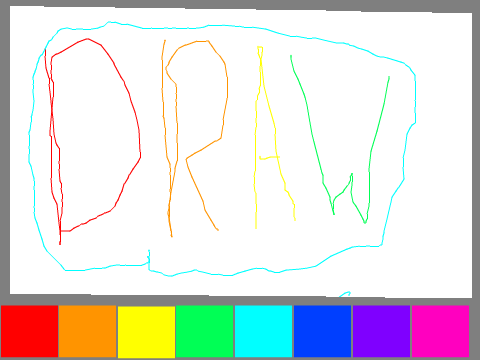
Task: Pick the blue color swatch
Action: coord(323,331)
